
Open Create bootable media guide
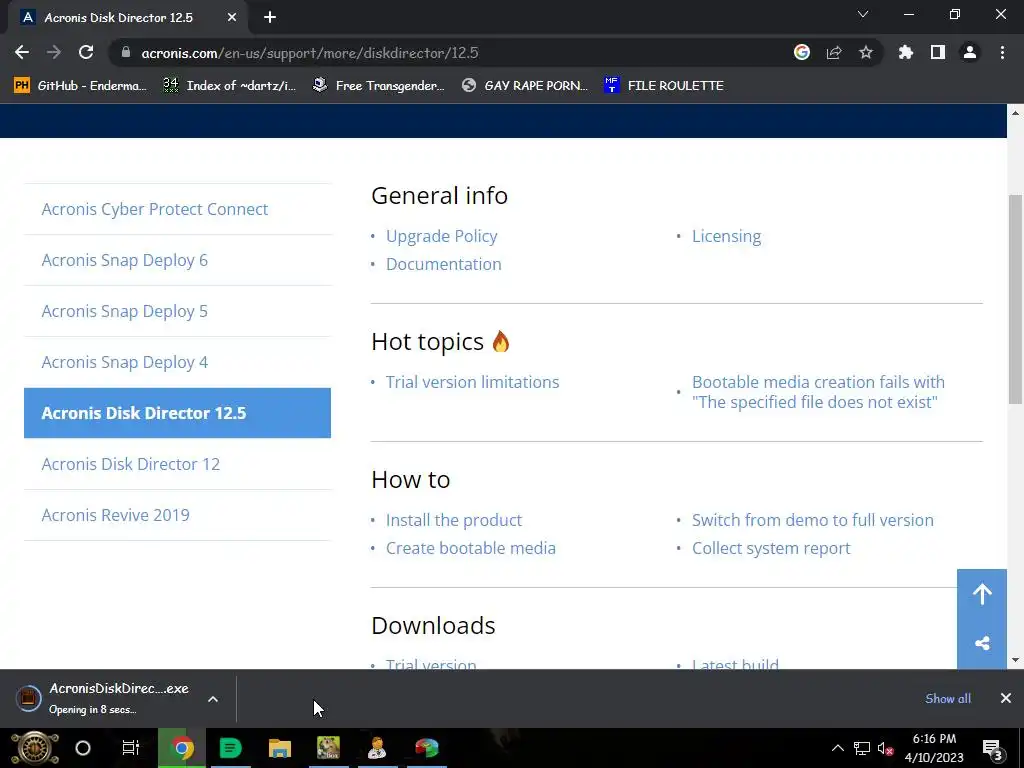[471, 548]
